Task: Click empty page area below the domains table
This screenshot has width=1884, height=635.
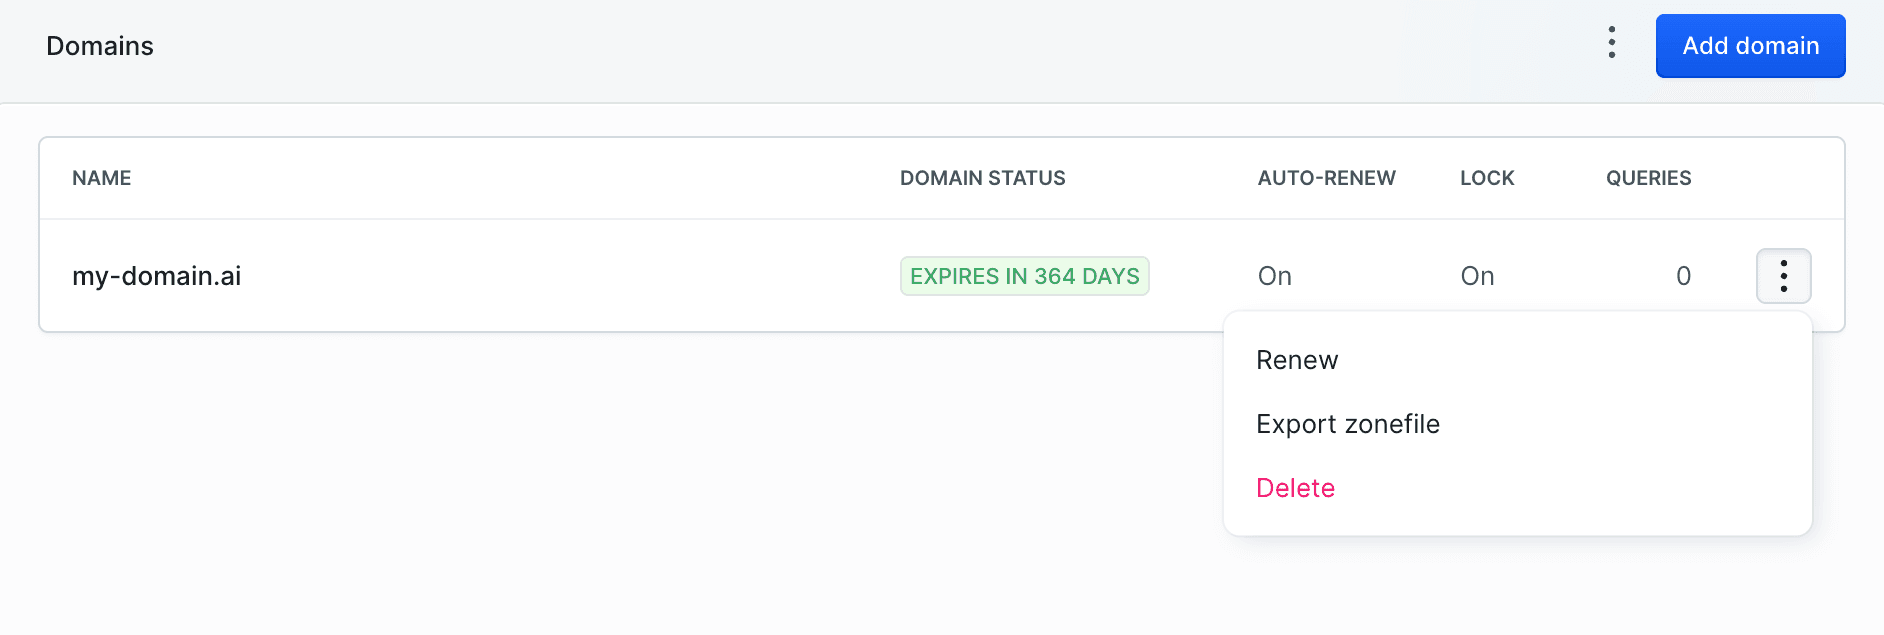Action: coord(600,480)
